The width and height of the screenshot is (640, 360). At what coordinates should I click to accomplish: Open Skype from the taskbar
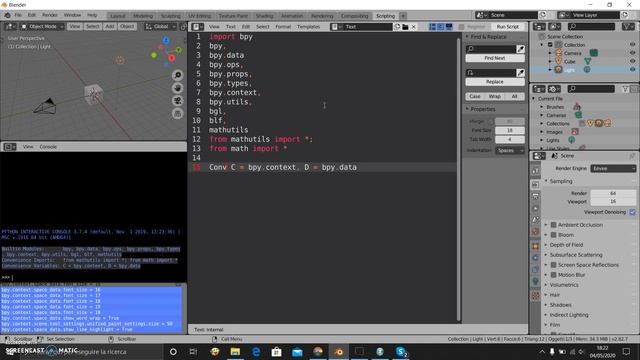click(401, 351)
